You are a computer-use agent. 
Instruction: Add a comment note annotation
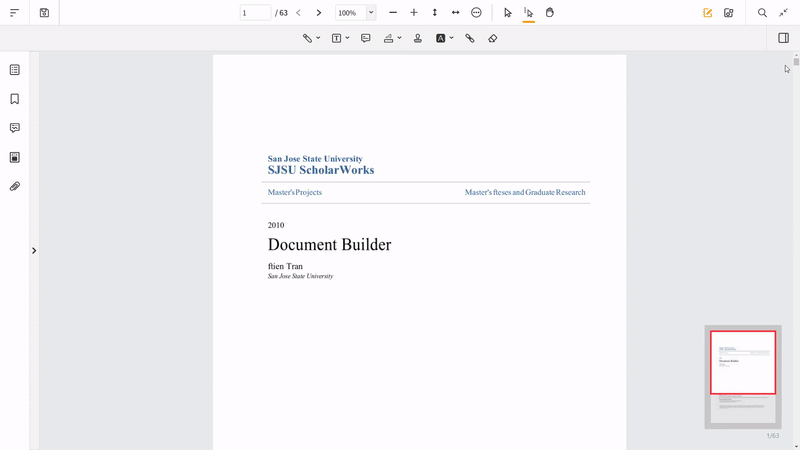click(366, 38)
